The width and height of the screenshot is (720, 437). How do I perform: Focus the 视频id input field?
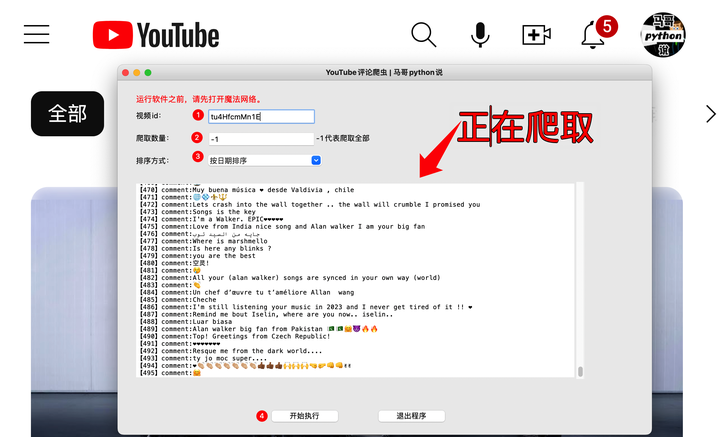click(x=261, y=117)
